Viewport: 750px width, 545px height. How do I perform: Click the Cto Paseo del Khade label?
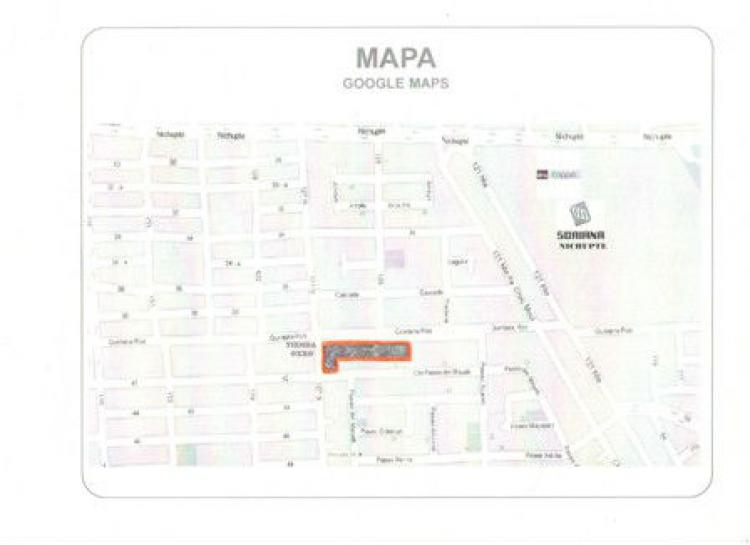click(442, 372)
